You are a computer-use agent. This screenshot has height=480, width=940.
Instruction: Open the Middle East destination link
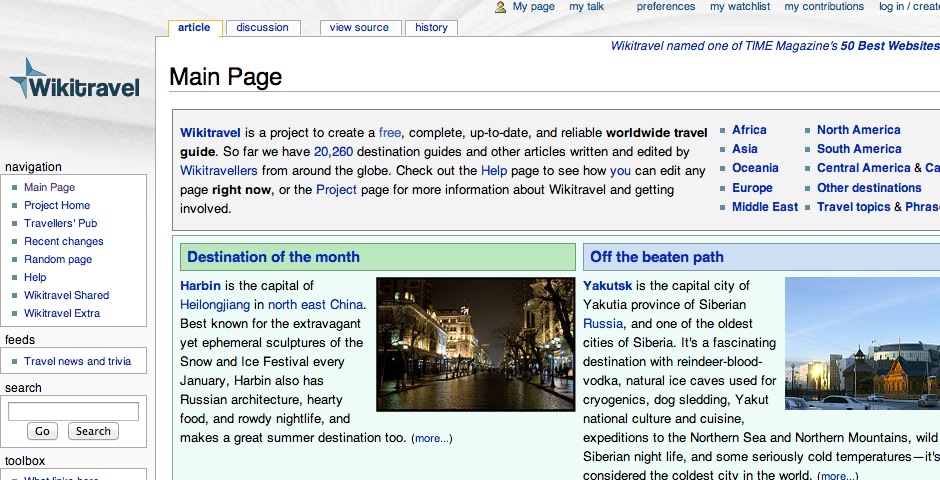click(x=765, y=207)
